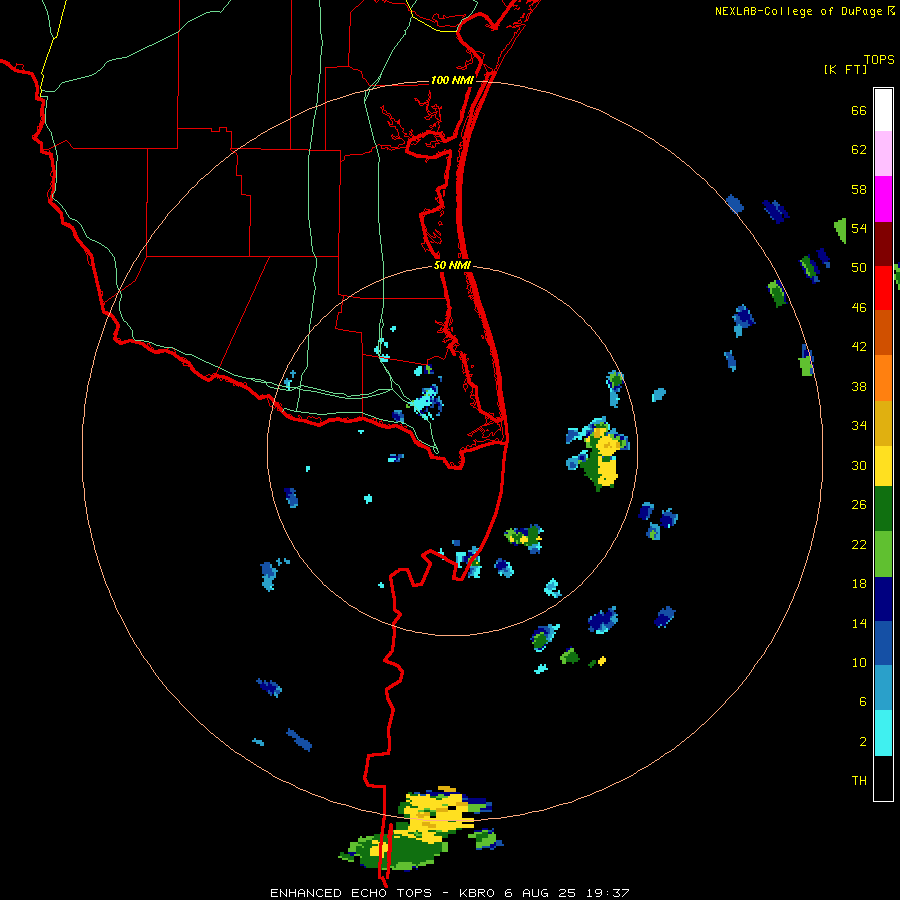This screenshot has width=900, height=900.
Task: Click the ENHANCED ECHO TOPS KBRO caption
Action: [450, 893]
